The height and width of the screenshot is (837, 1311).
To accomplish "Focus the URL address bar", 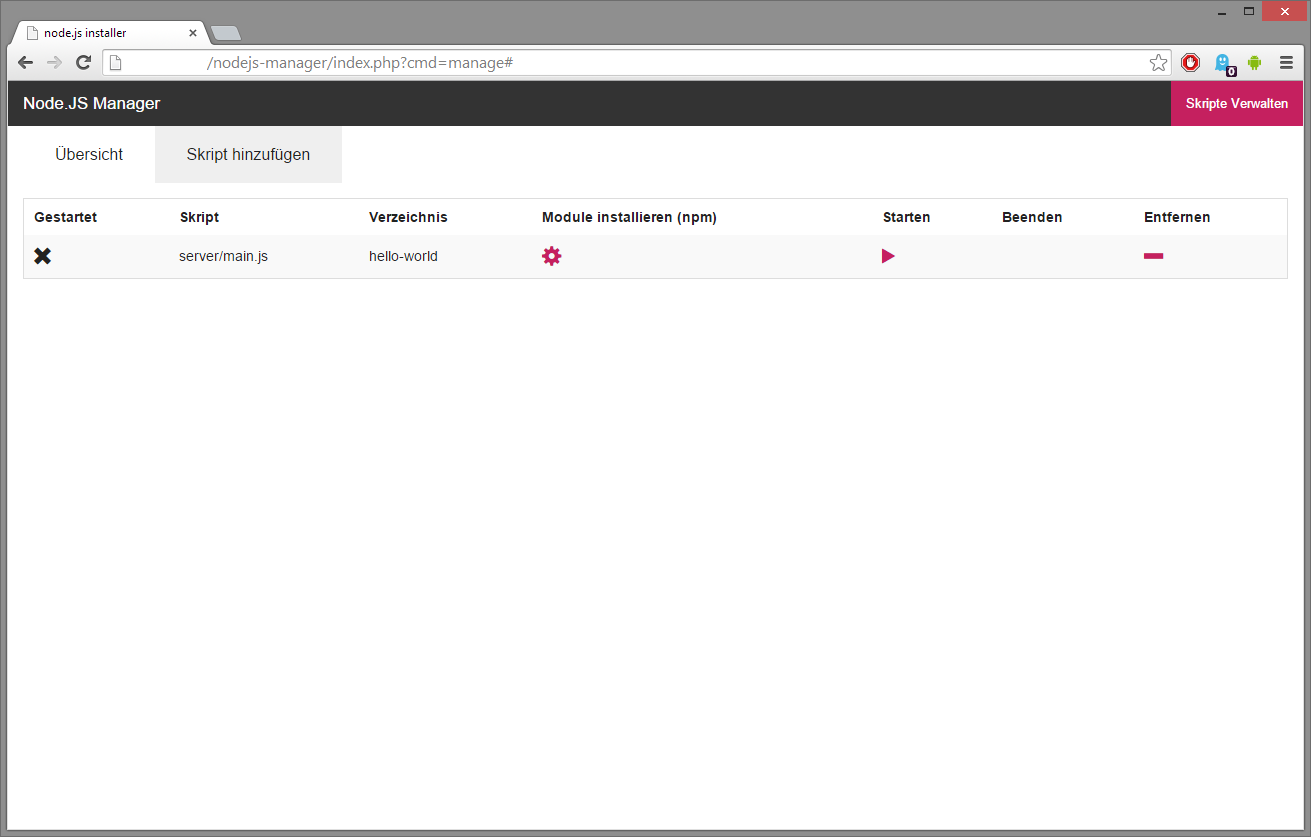I will click(x=635, y=63).
